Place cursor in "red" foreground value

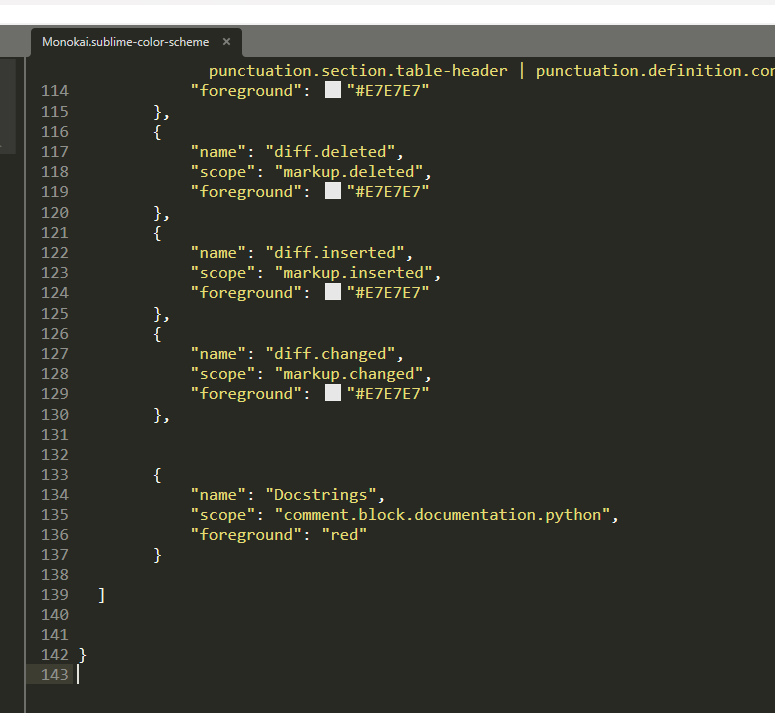tap(344, 535)
